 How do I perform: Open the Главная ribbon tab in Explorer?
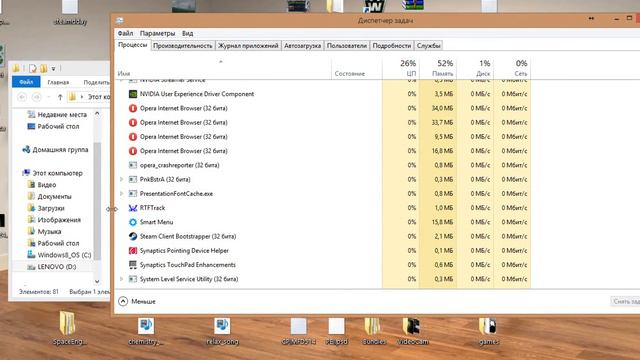58,82
